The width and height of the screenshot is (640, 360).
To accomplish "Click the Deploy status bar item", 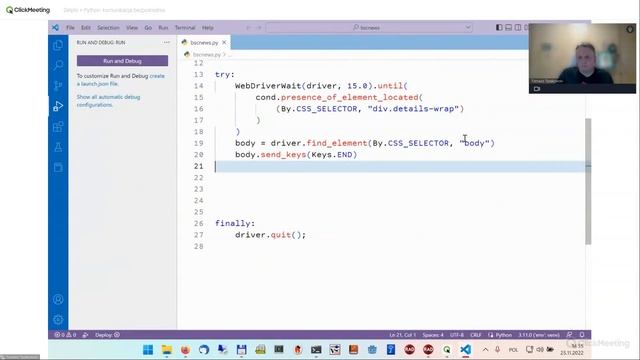I will pyautogui.click(x=107, y=335).
